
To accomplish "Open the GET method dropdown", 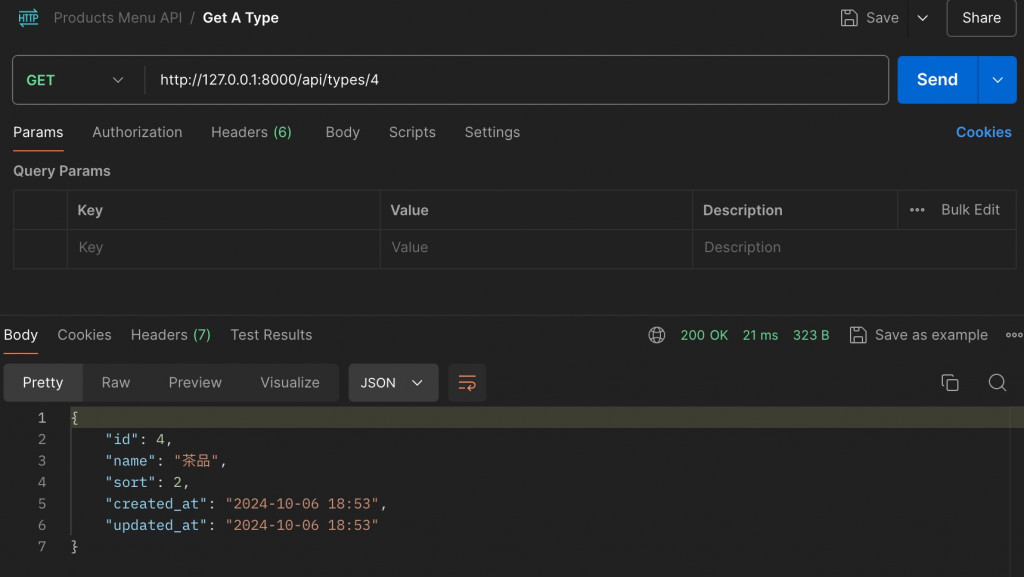I will pos(76,80).
